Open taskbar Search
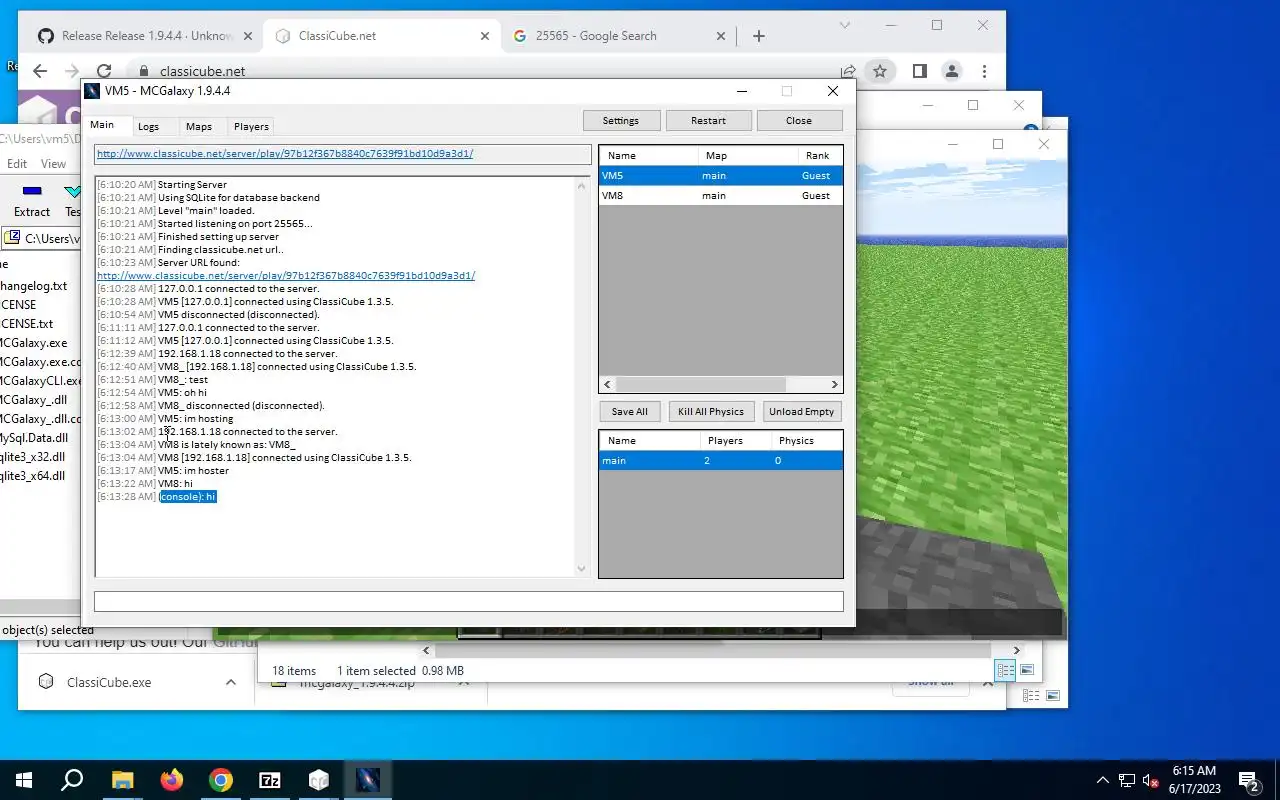 pyautogui.click(x=72, y=780)
